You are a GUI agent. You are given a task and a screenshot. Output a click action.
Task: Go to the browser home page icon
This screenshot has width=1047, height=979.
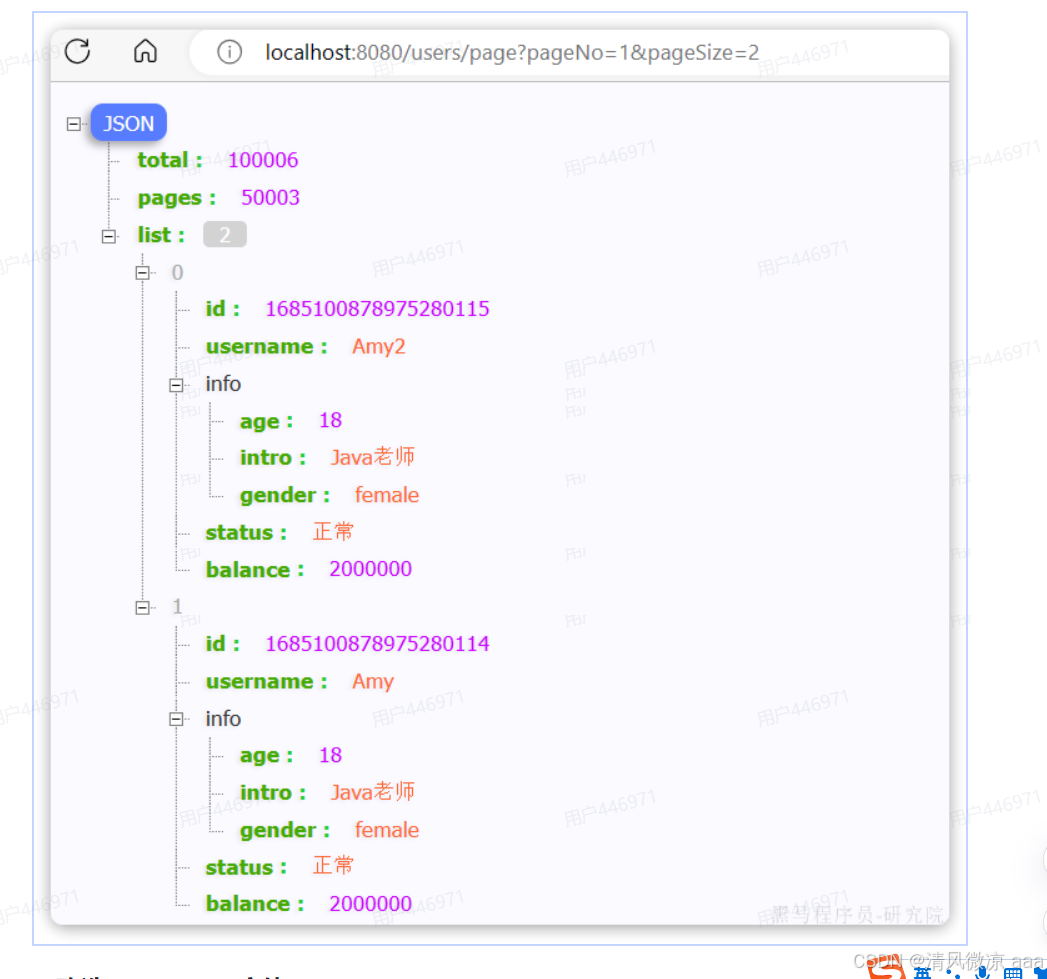(x=145, y=51)
